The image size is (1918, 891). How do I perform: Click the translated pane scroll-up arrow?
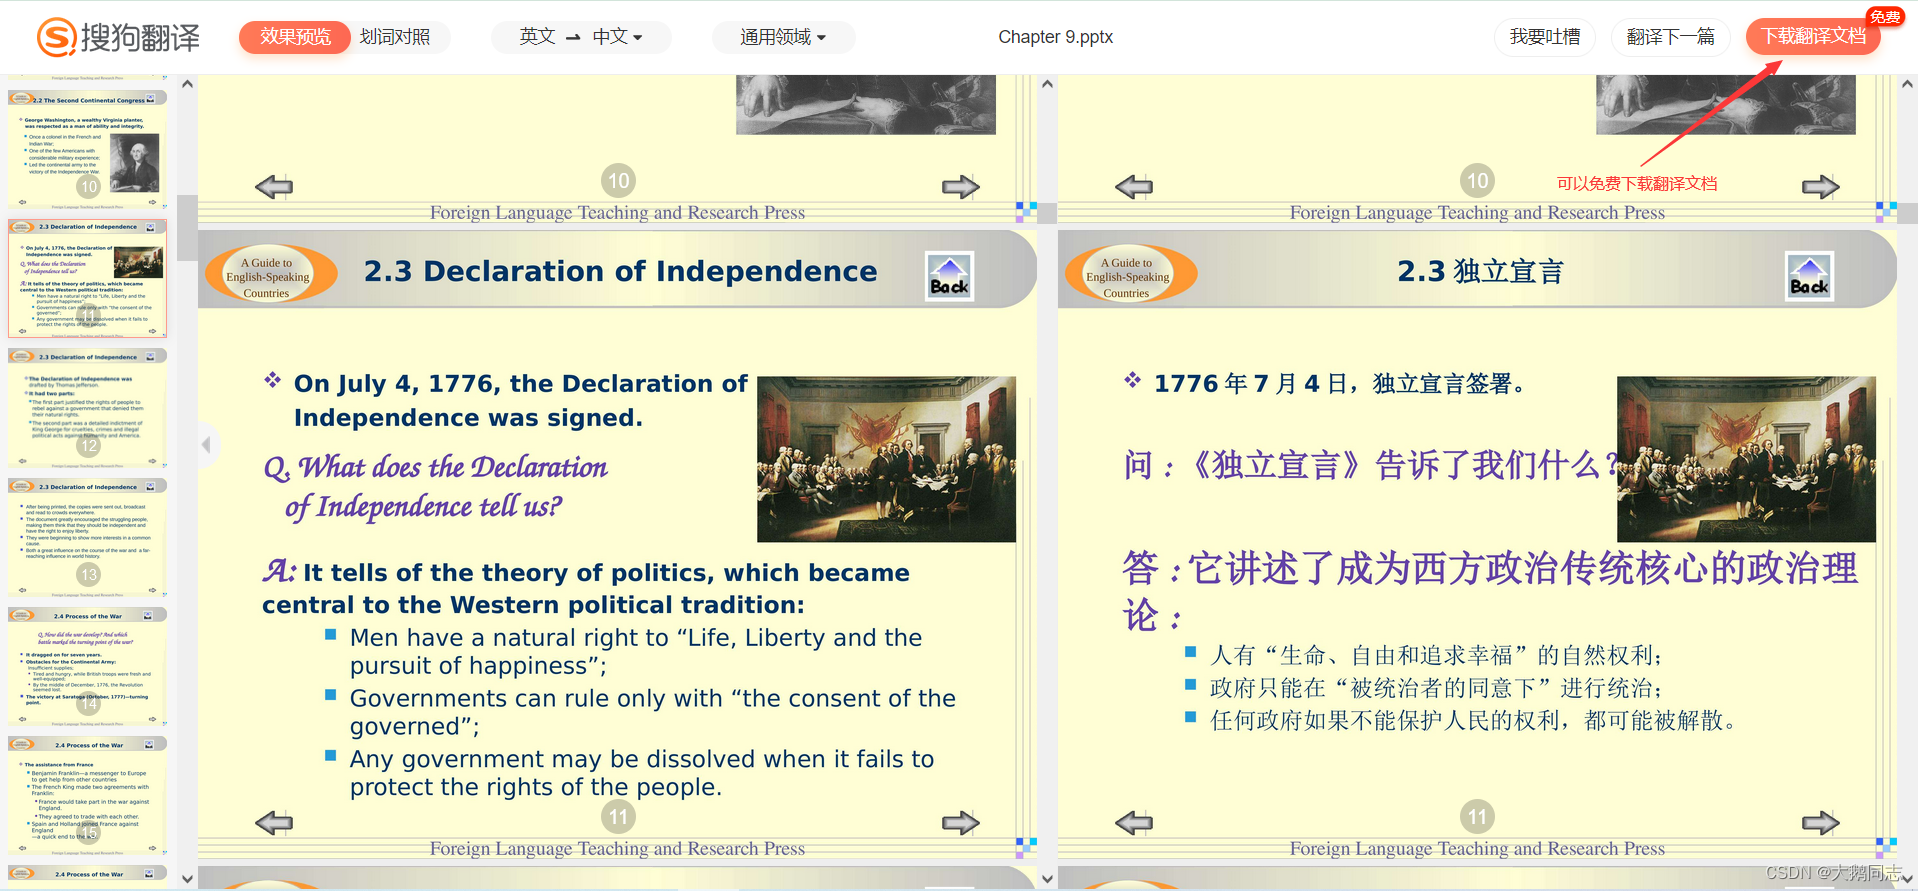[1907, 84]
